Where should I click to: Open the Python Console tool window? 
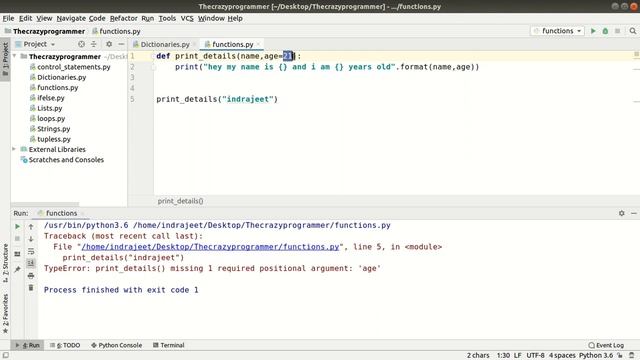[116, 345]
